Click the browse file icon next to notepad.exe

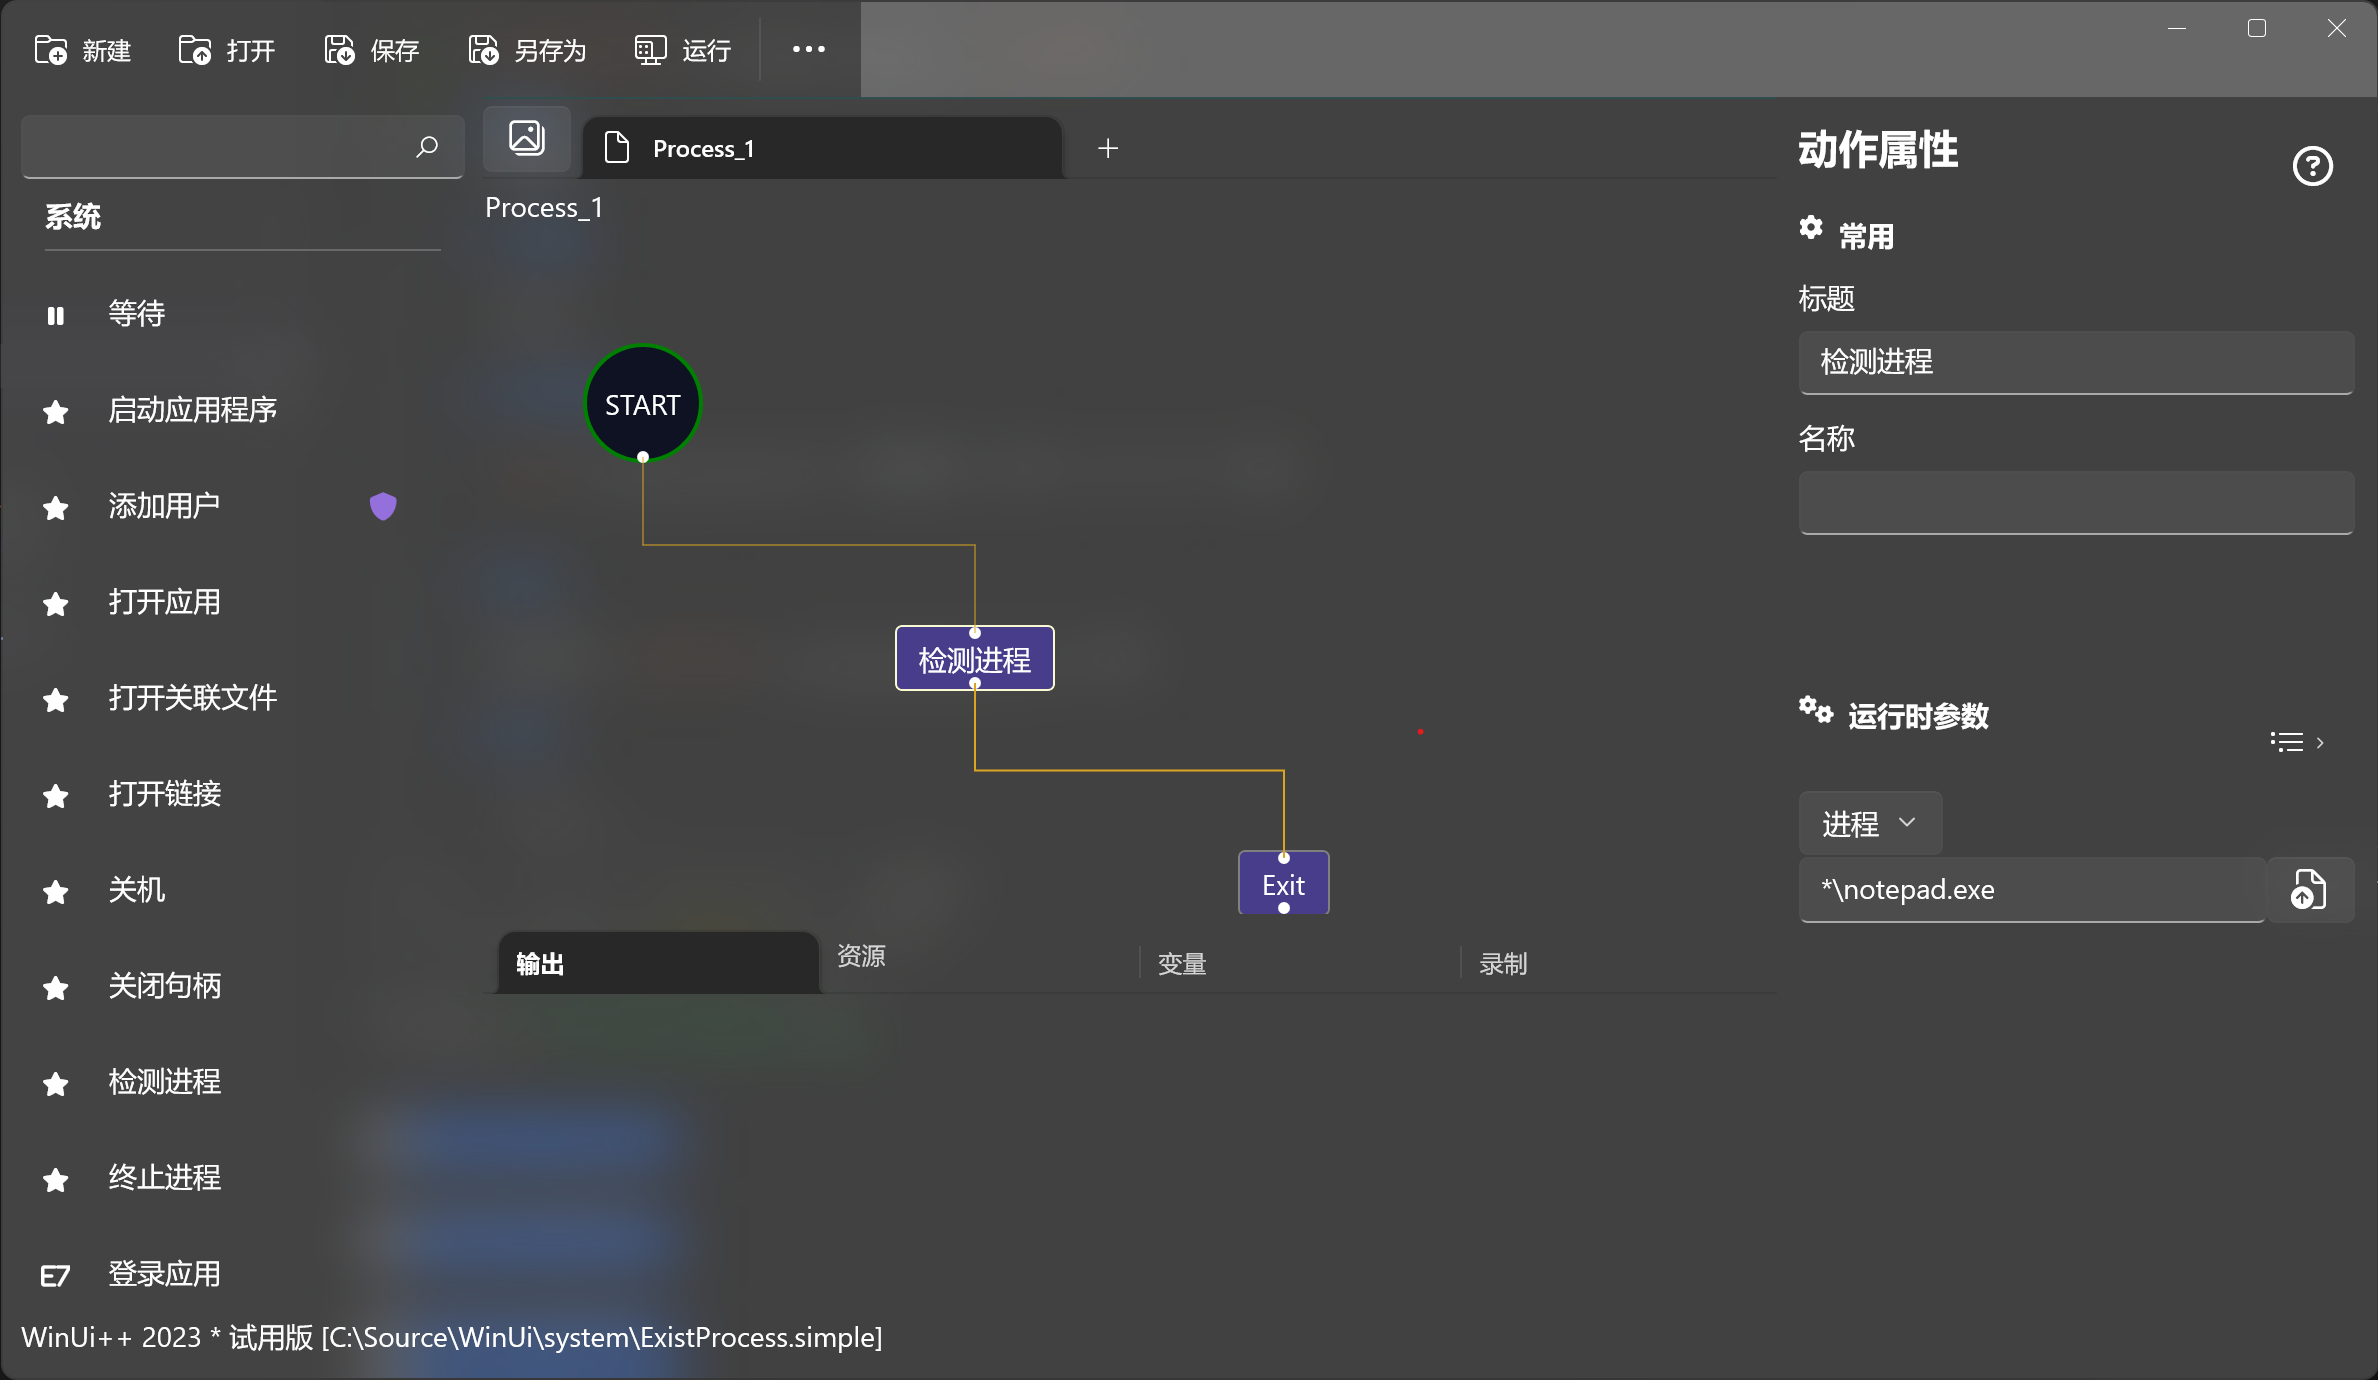coord(2309,889)
